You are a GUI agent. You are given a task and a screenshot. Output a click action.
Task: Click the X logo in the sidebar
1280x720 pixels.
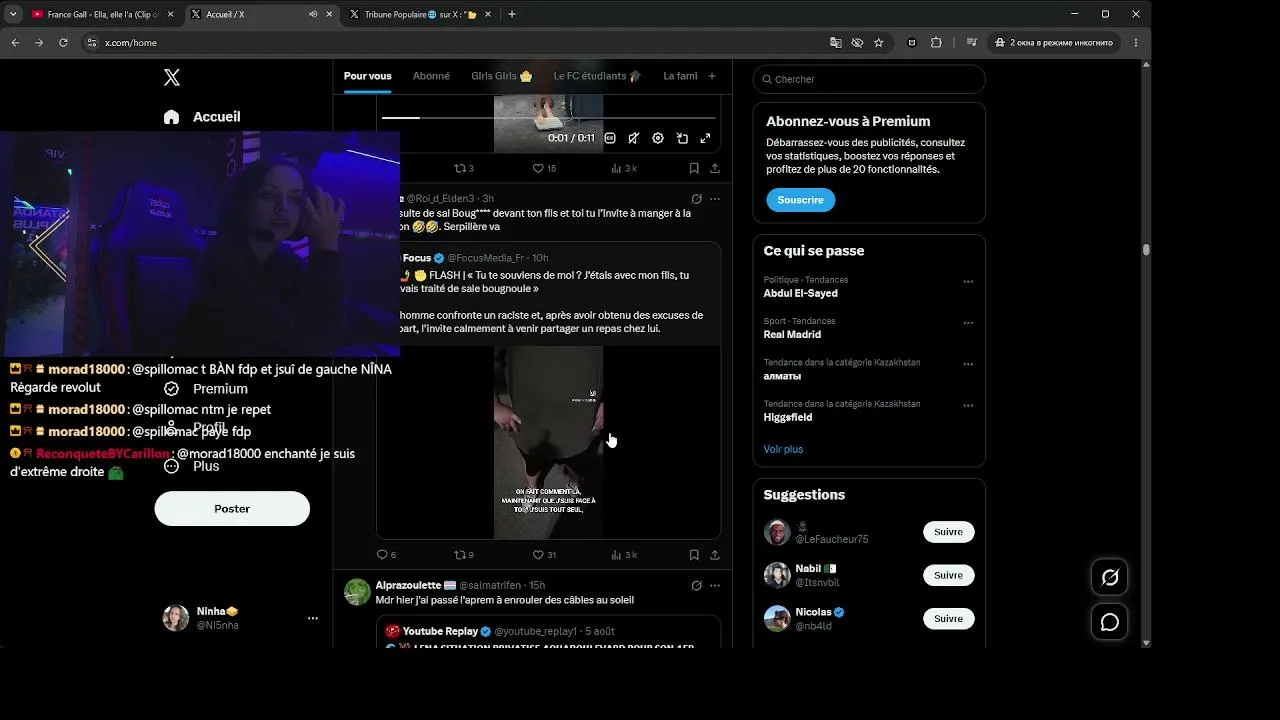[x=172, y=78]
